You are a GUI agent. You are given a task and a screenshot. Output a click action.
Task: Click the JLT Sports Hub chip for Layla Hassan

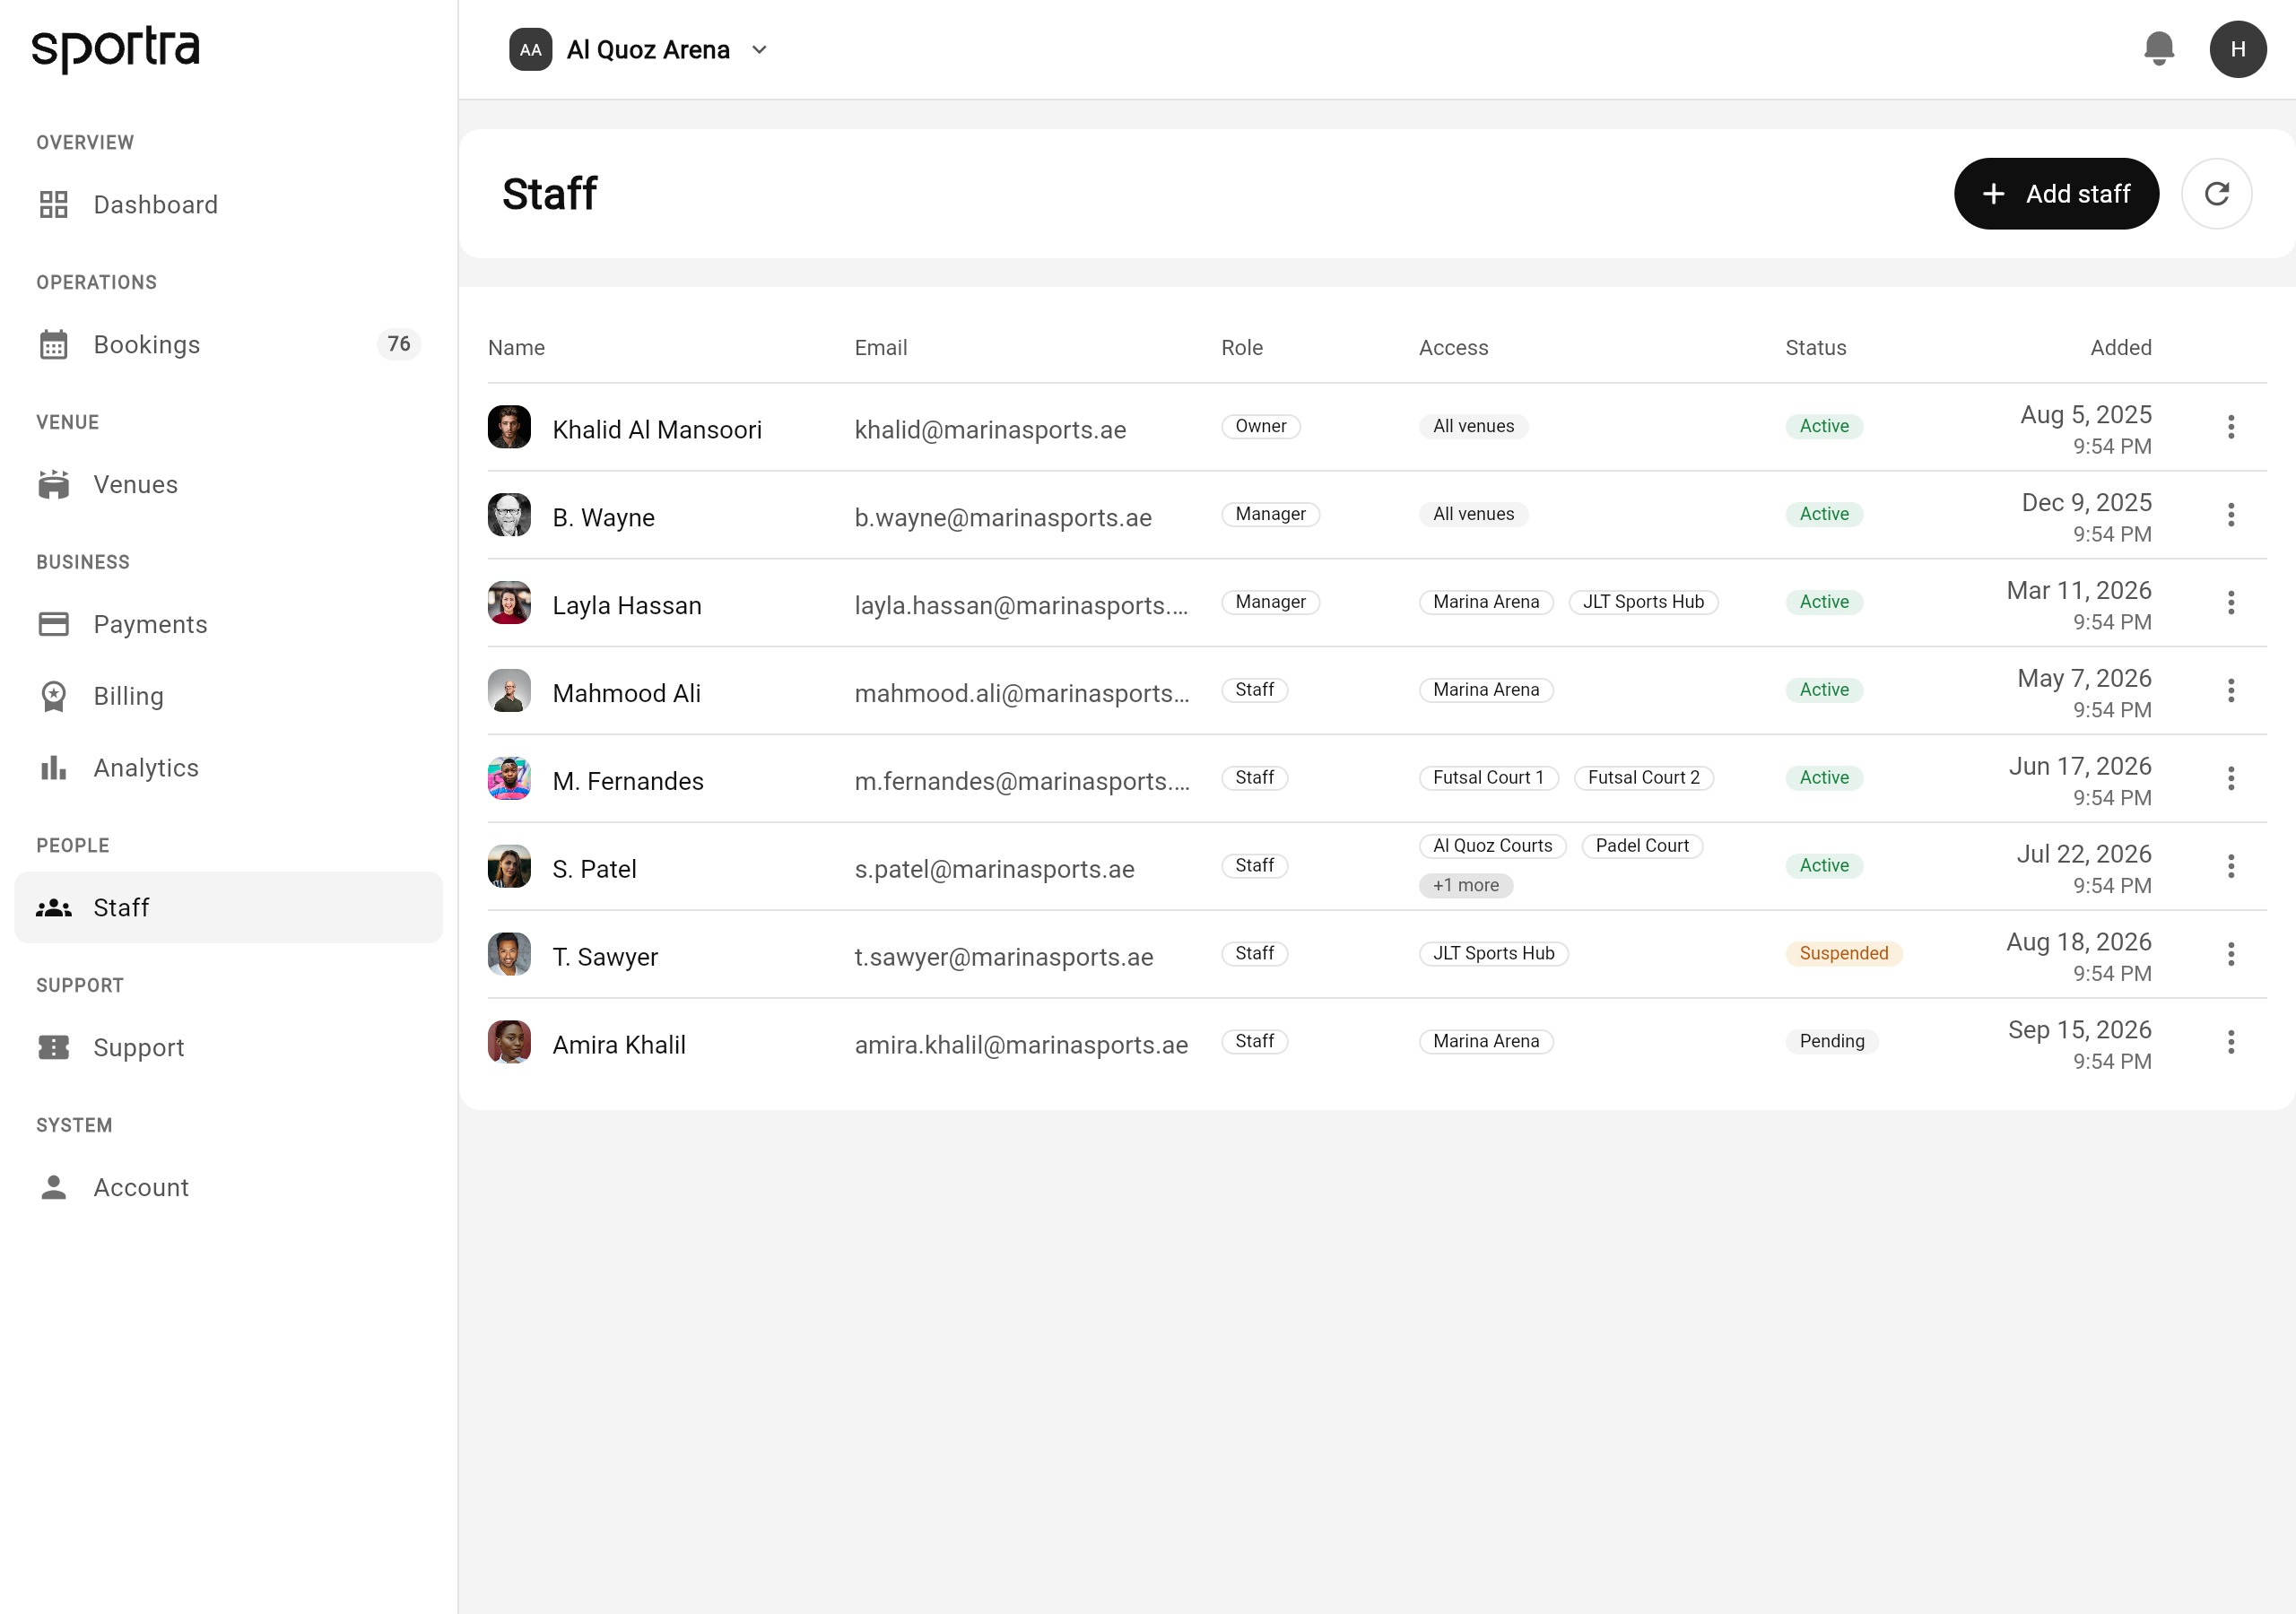point(1642,602)
